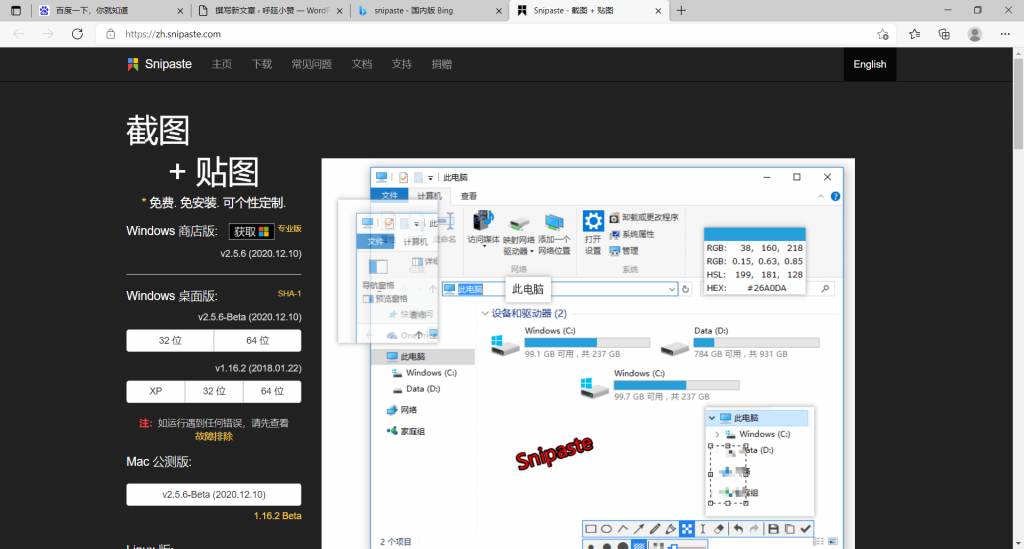The height and width of the screenshot is (549, 1024).
Task: Open the 主页 nav item
Action: 222,64
